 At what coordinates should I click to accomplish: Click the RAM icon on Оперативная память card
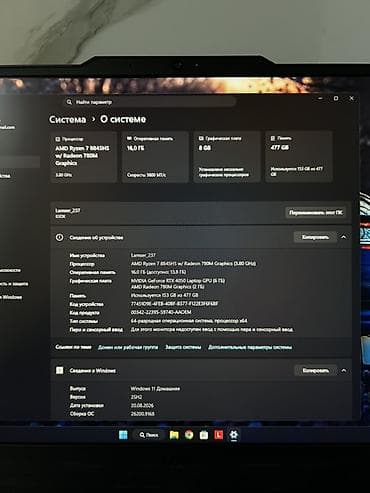[x=129, y=138]
